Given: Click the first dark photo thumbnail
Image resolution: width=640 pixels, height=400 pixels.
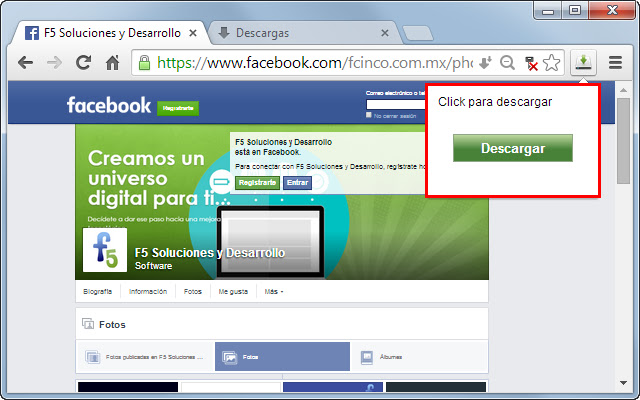Looking at the screenshot, I should click(128, 387).
